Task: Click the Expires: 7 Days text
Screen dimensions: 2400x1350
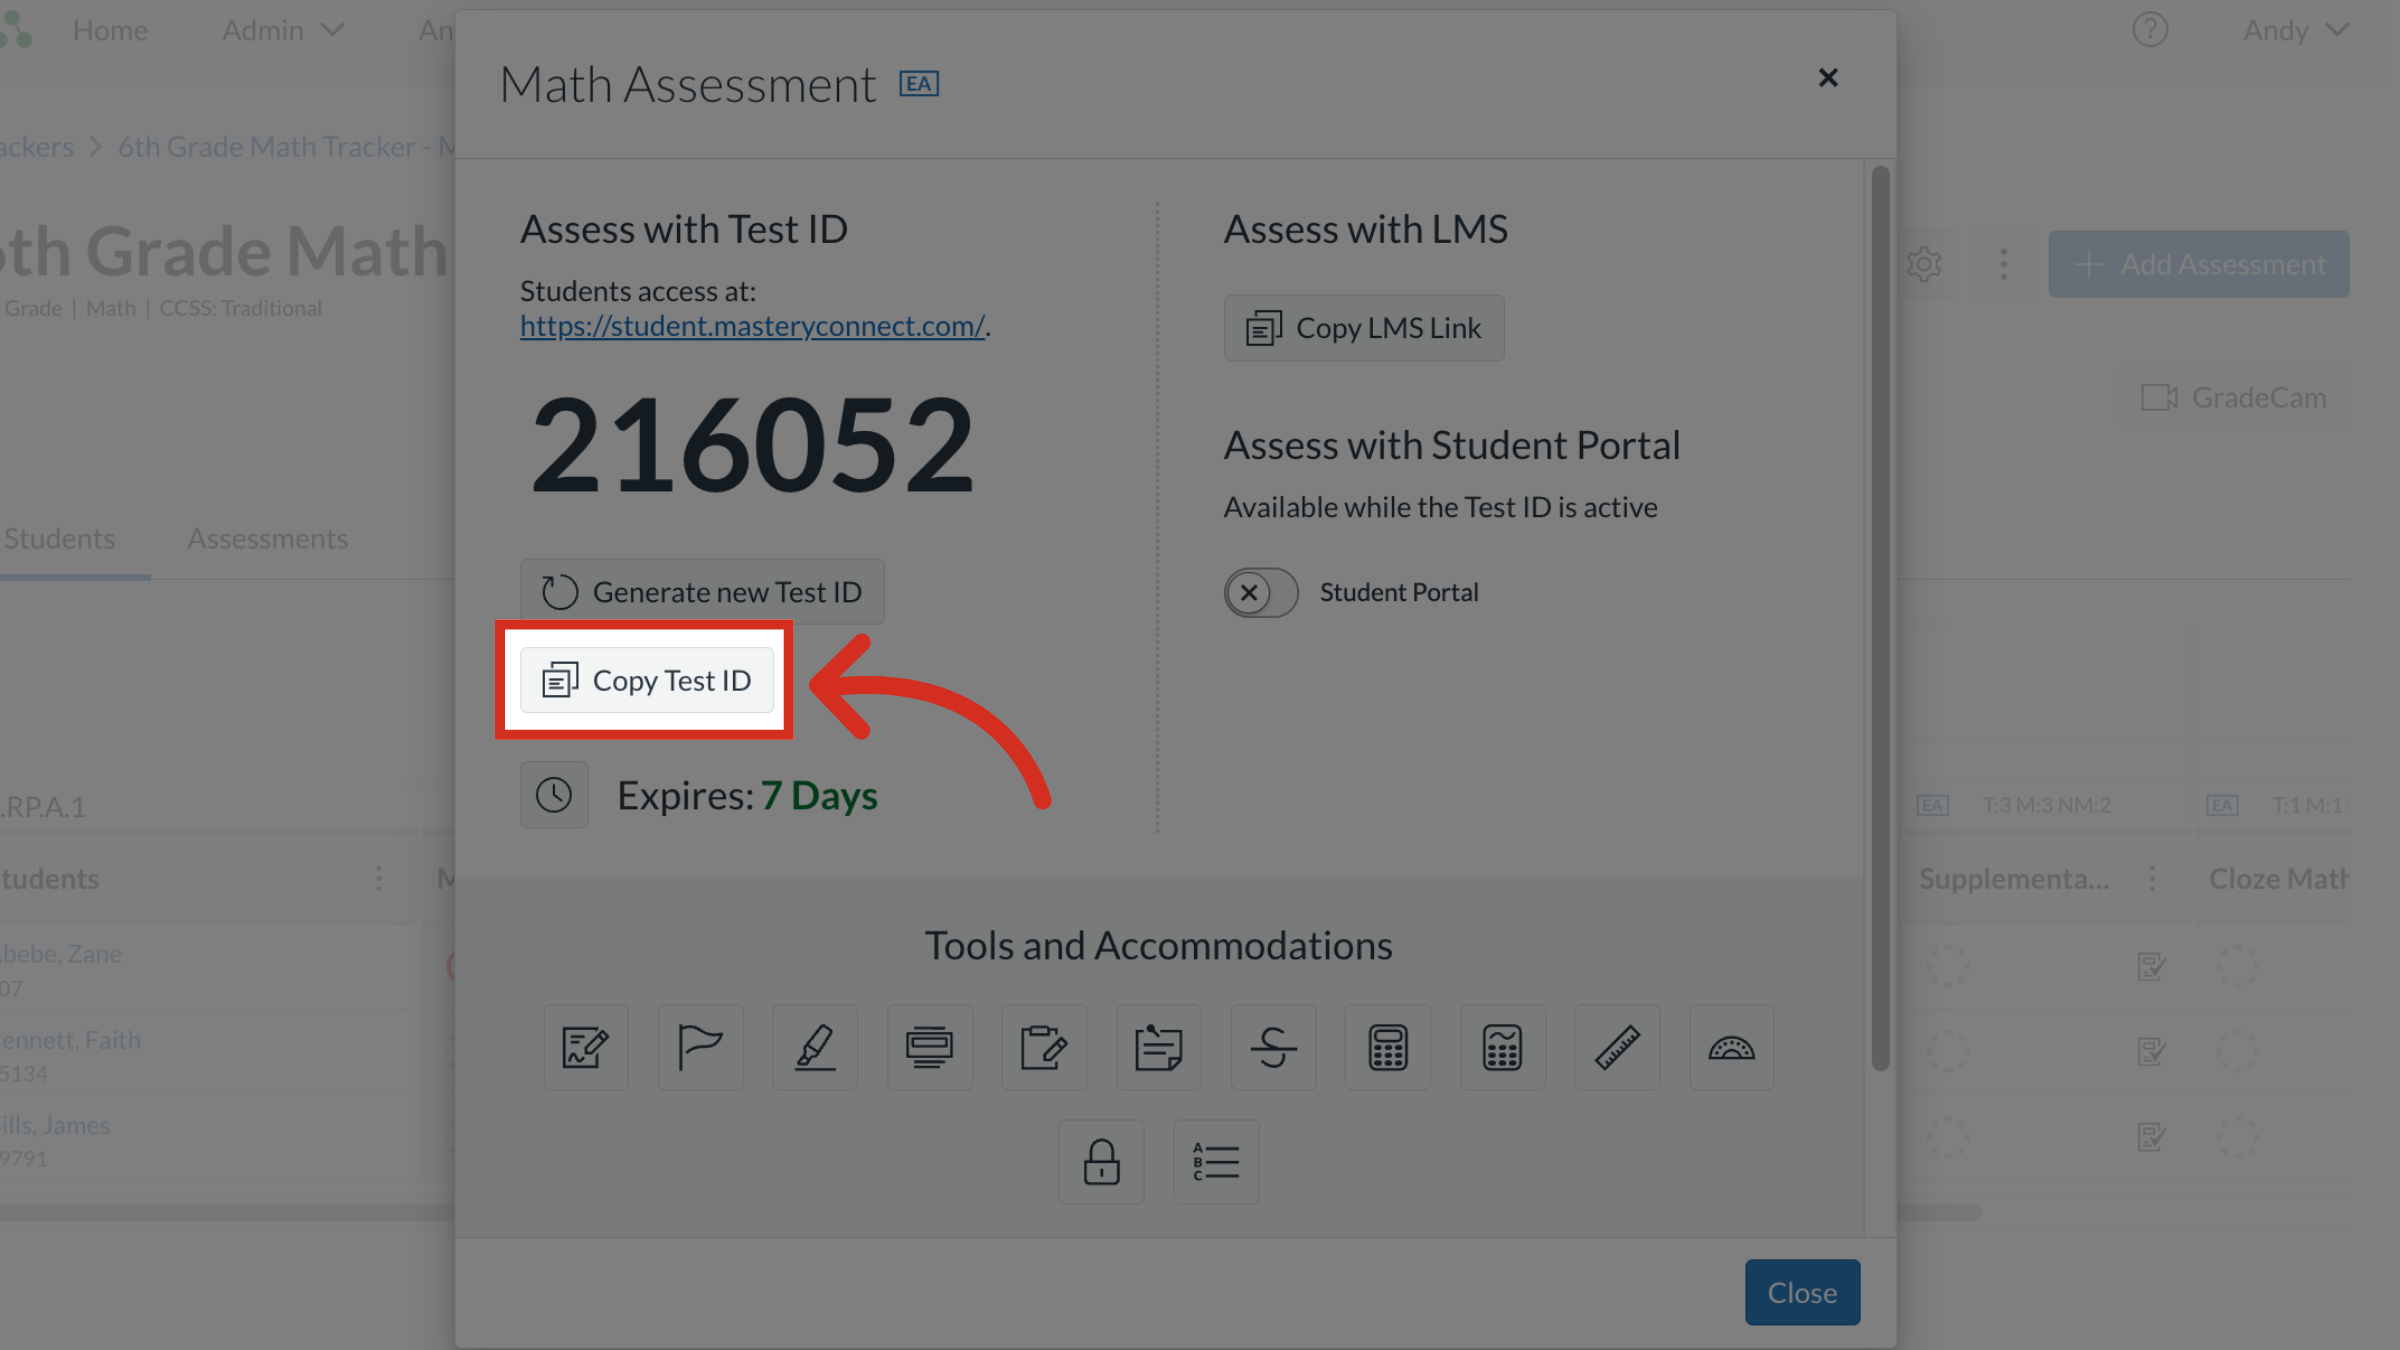Action: coord(747,796)
